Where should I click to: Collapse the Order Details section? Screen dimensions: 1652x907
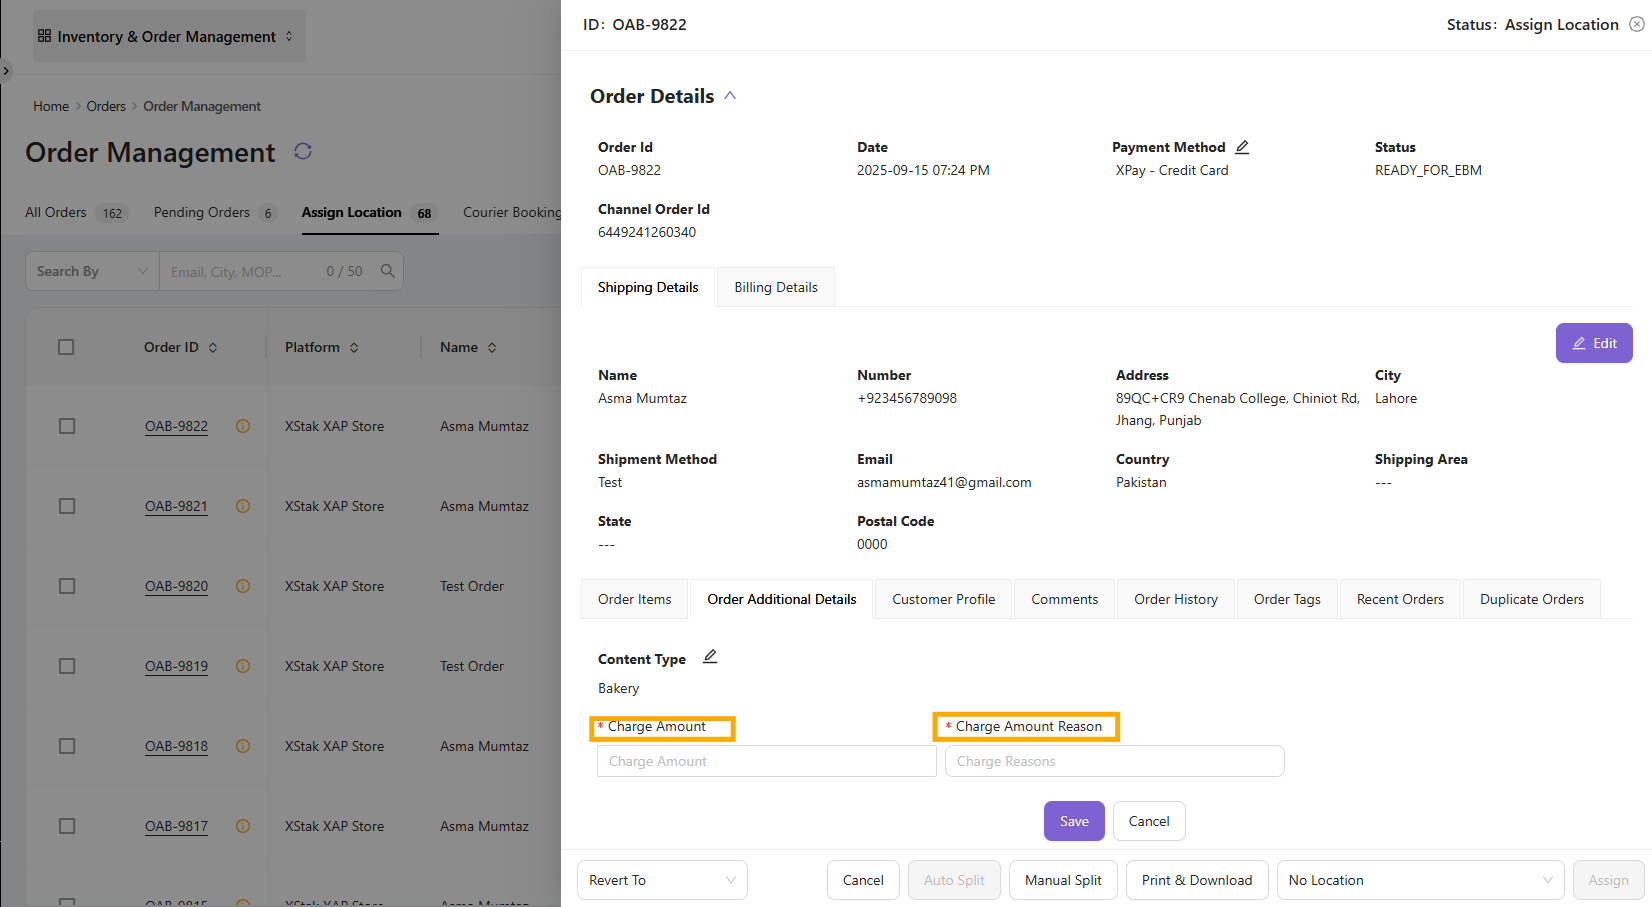pyautogui.click(x=730, y=96)
